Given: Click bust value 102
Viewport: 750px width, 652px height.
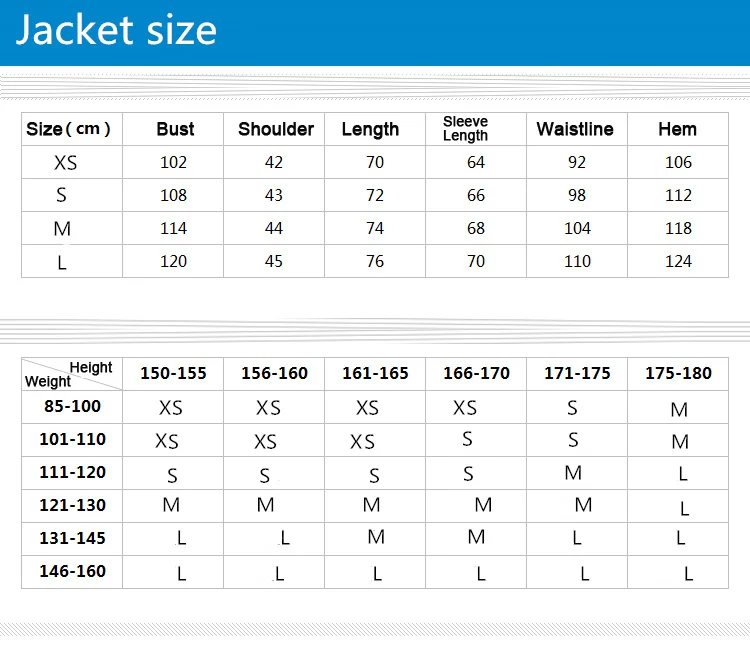Looking at the screenshot, I should pyautogui.click(x=173, y=162).
